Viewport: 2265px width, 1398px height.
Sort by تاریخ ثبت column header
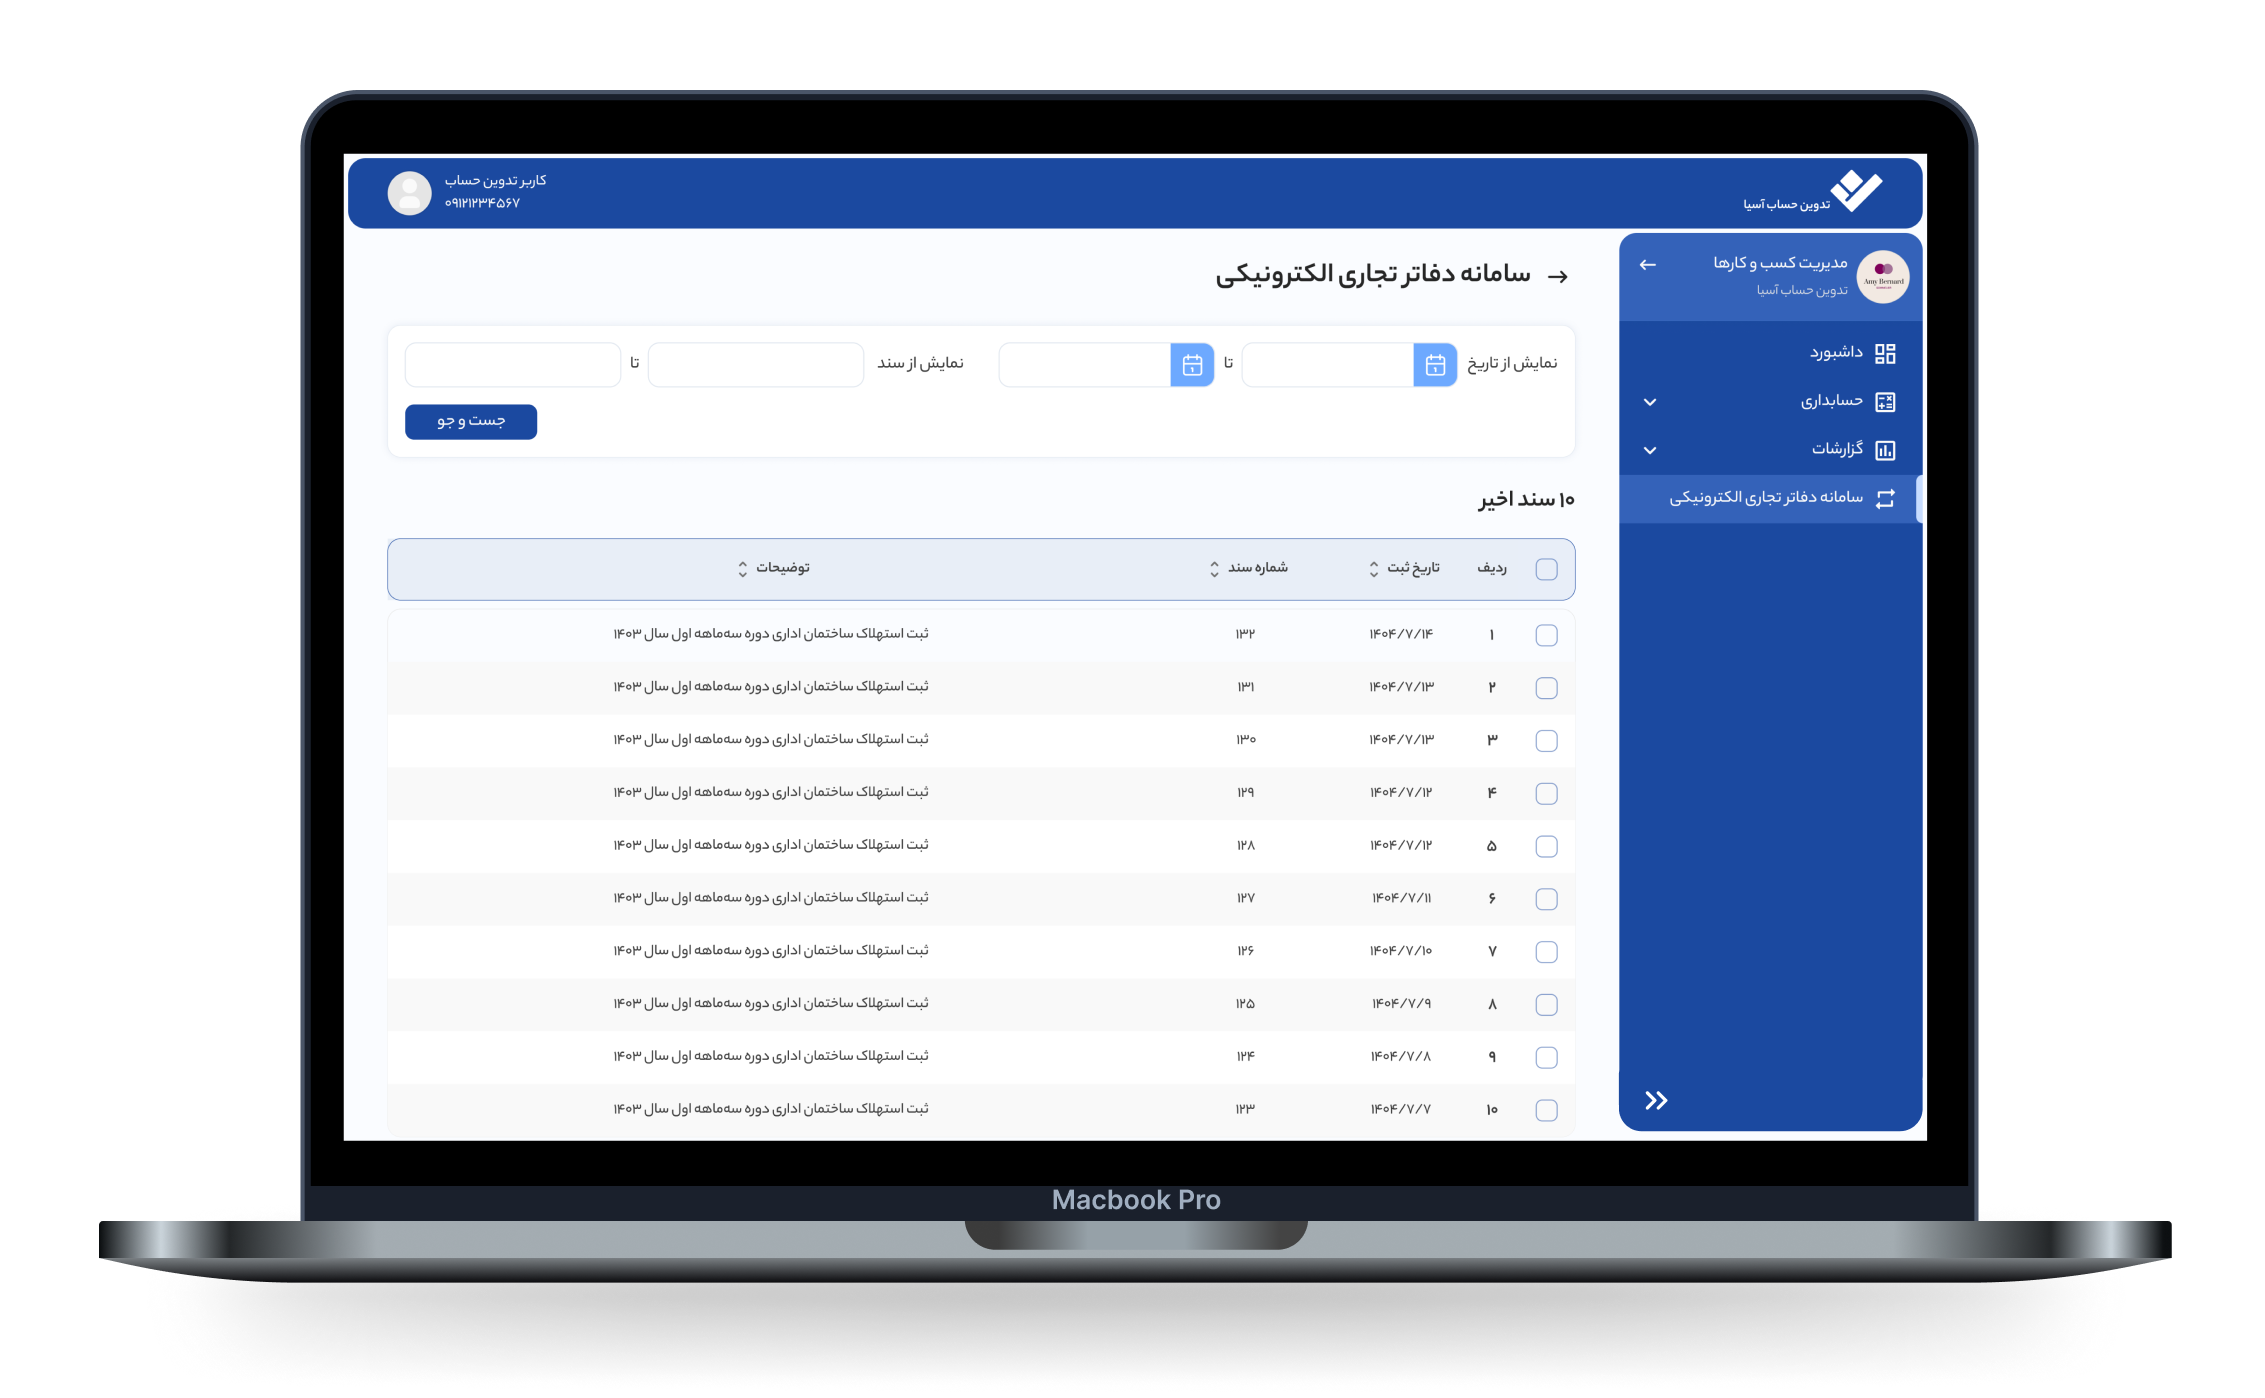click(x=1411, y=568)
